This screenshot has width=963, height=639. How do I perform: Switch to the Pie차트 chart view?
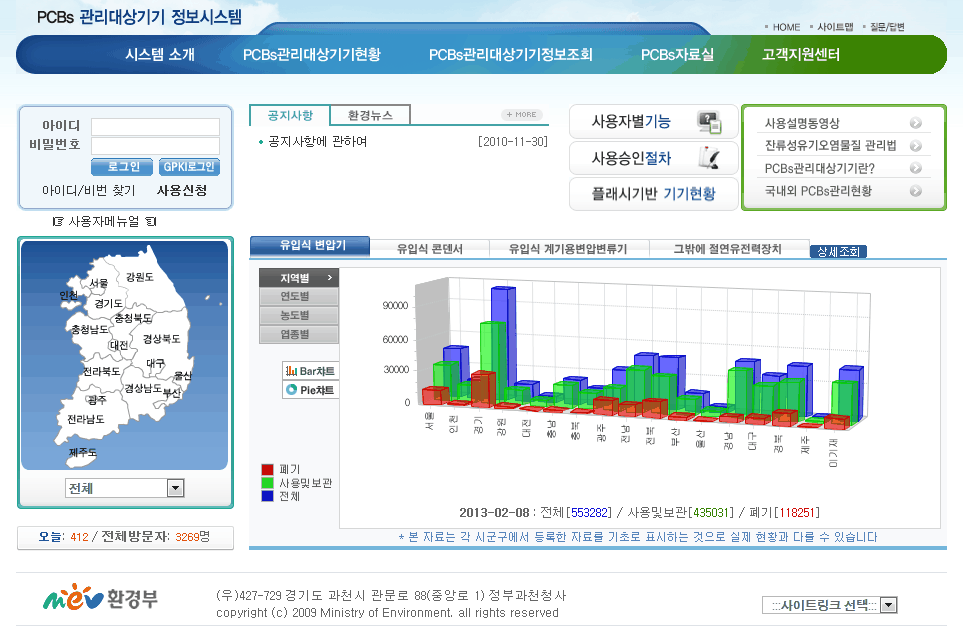(x=310, y=390)
